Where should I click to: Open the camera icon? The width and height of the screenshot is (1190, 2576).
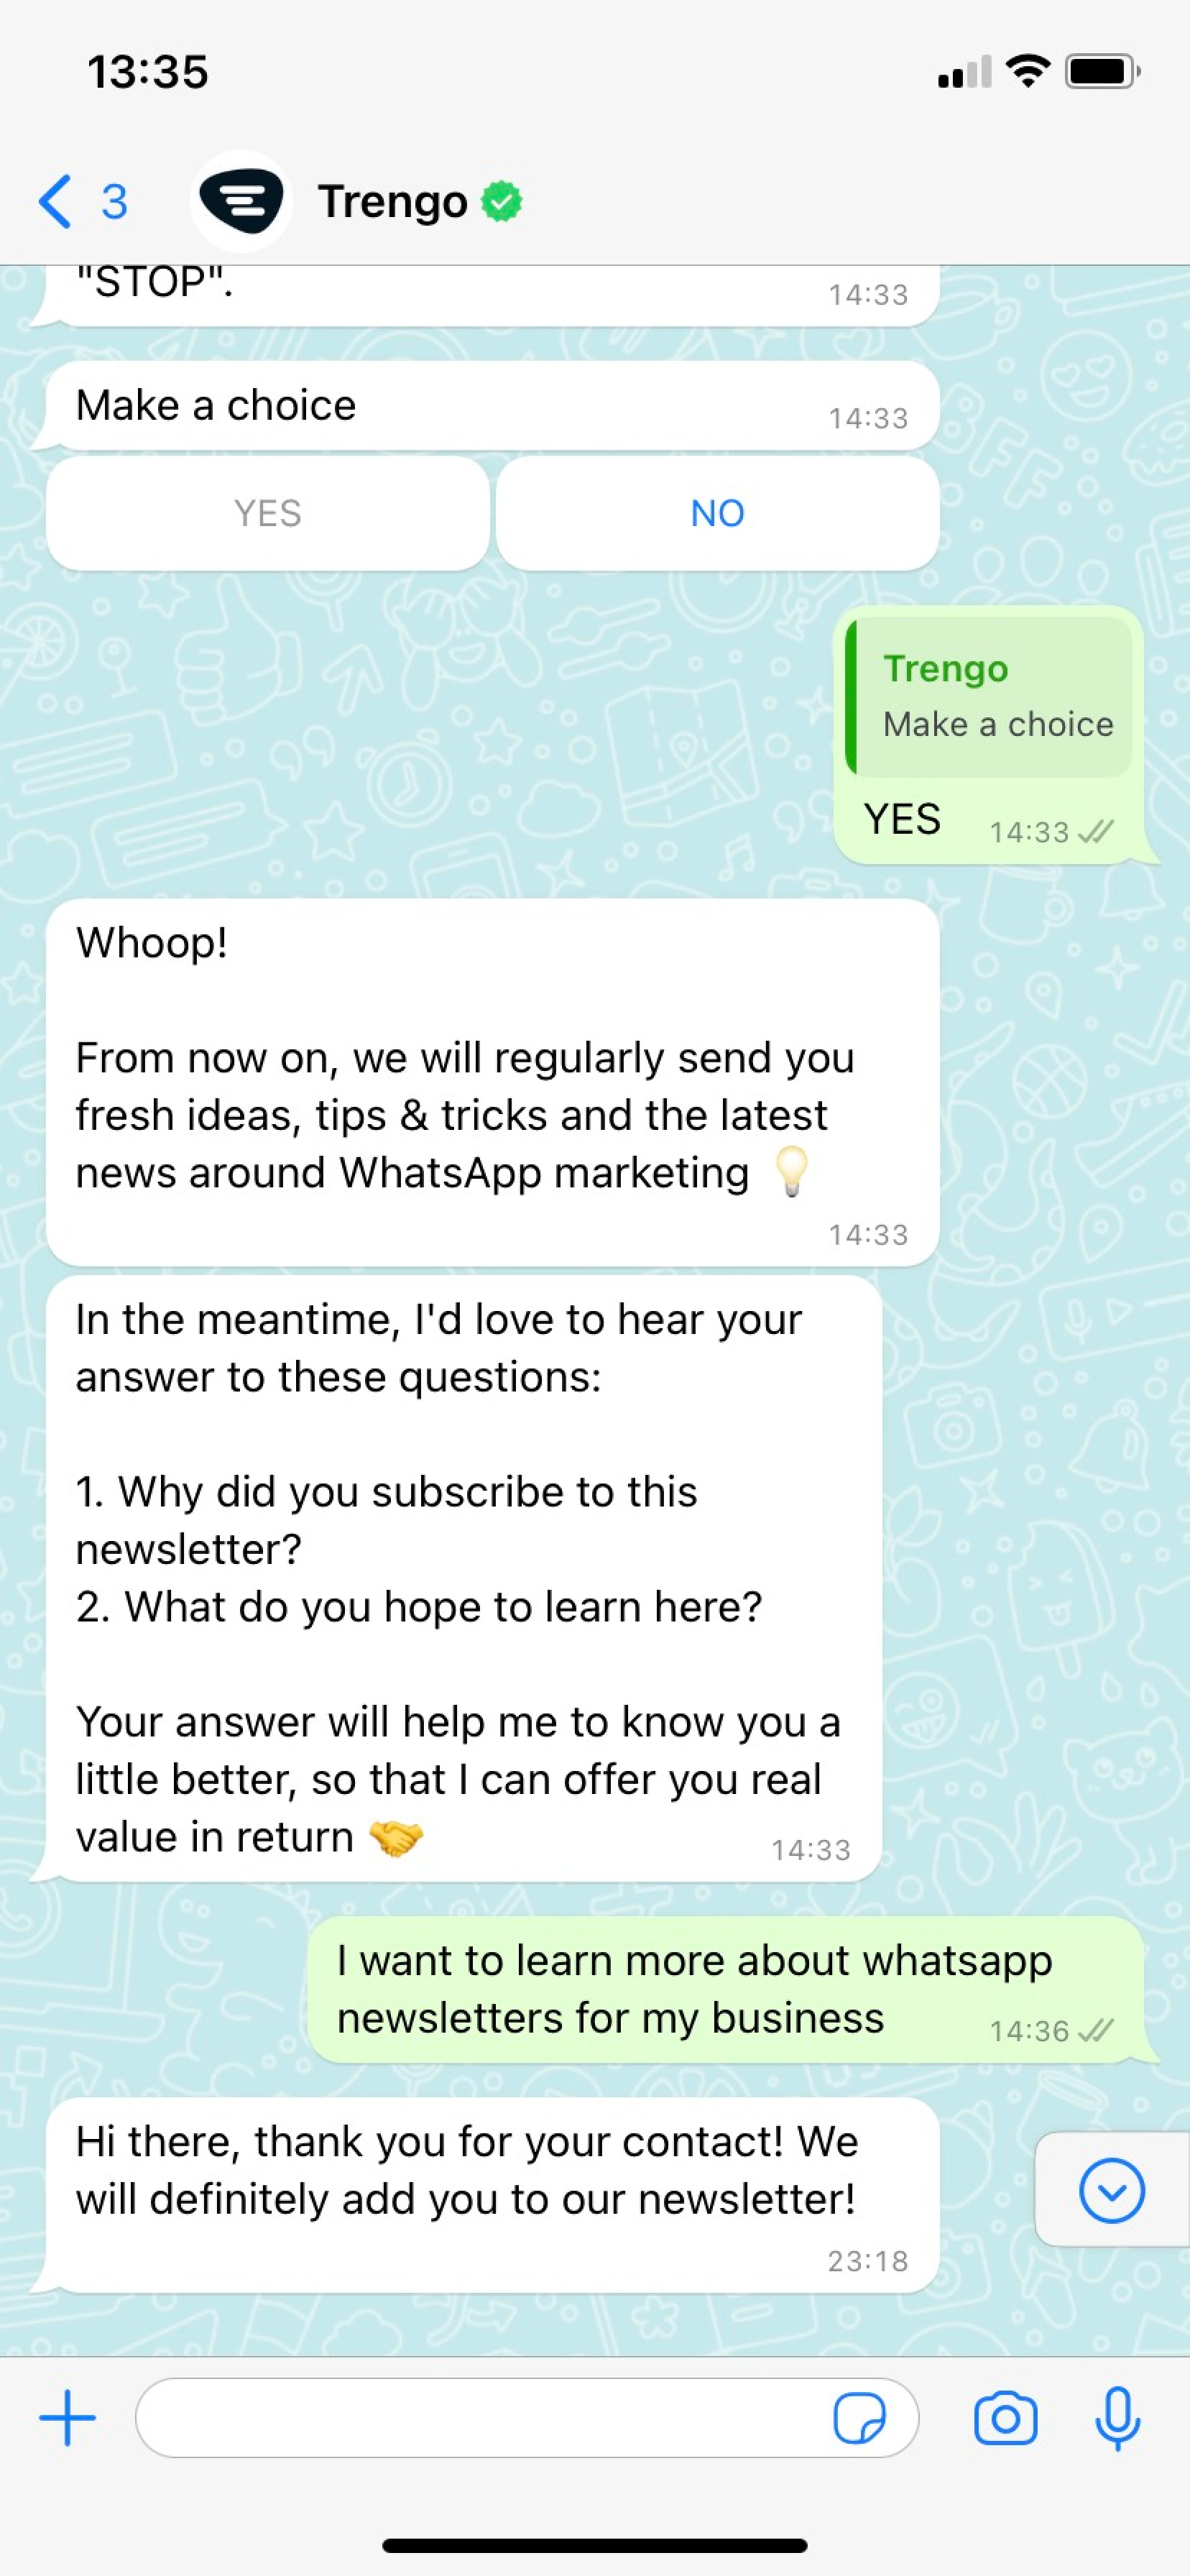point(1005,2418)
